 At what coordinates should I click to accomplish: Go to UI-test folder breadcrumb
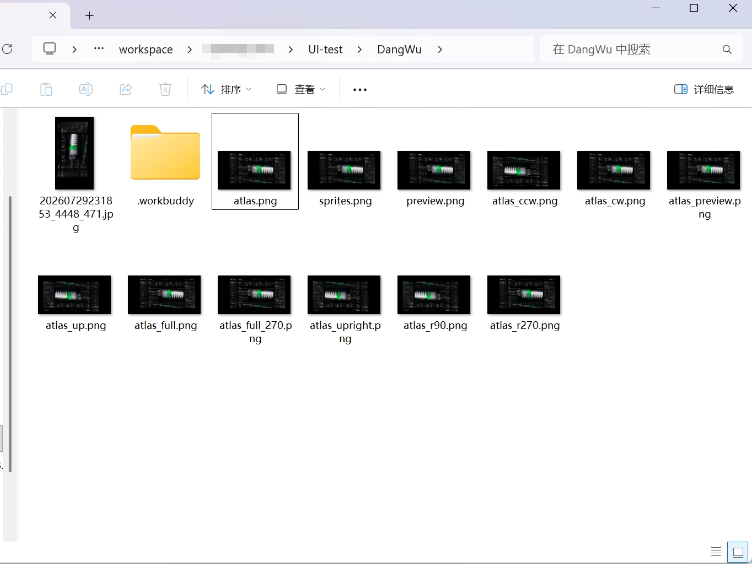coord(325,49)
